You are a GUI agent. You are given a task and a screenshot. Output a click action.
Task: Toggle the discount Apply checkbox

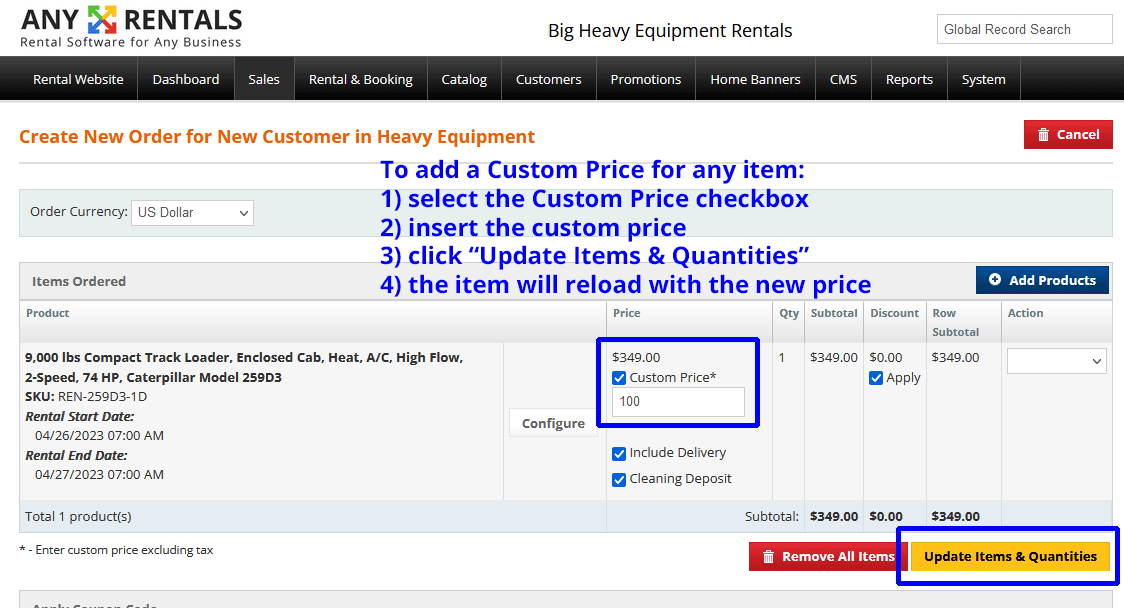(x=876, y=378)
